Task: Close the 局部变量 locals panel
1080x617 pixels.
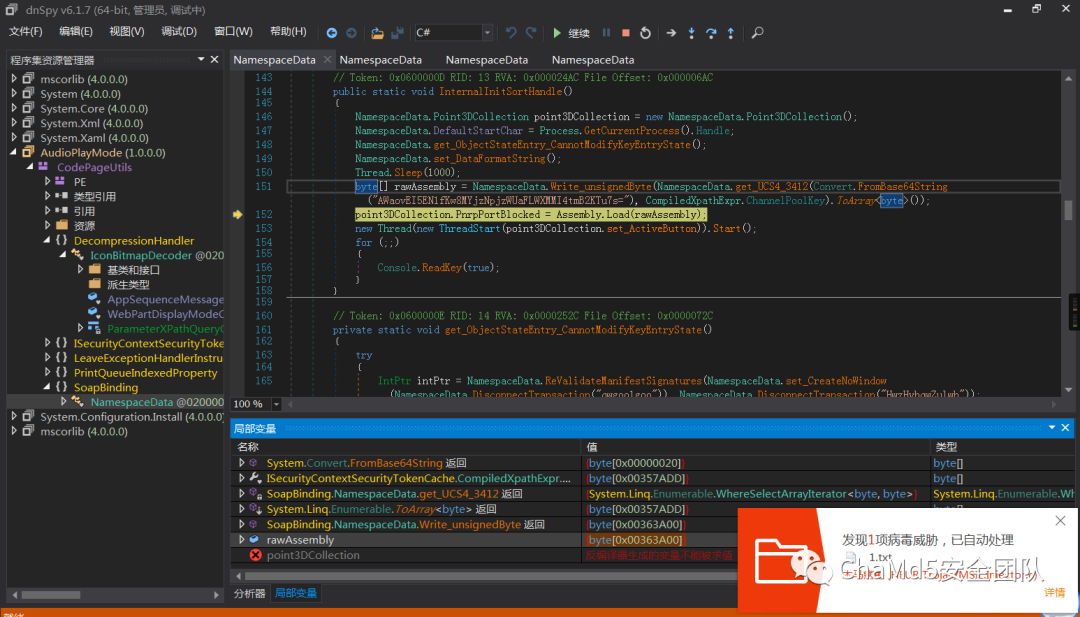Action: [1066, 428]
